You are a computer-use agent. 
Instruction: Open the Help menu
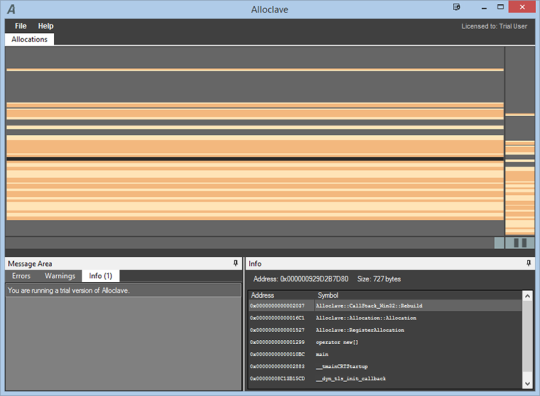pos(45,26)
